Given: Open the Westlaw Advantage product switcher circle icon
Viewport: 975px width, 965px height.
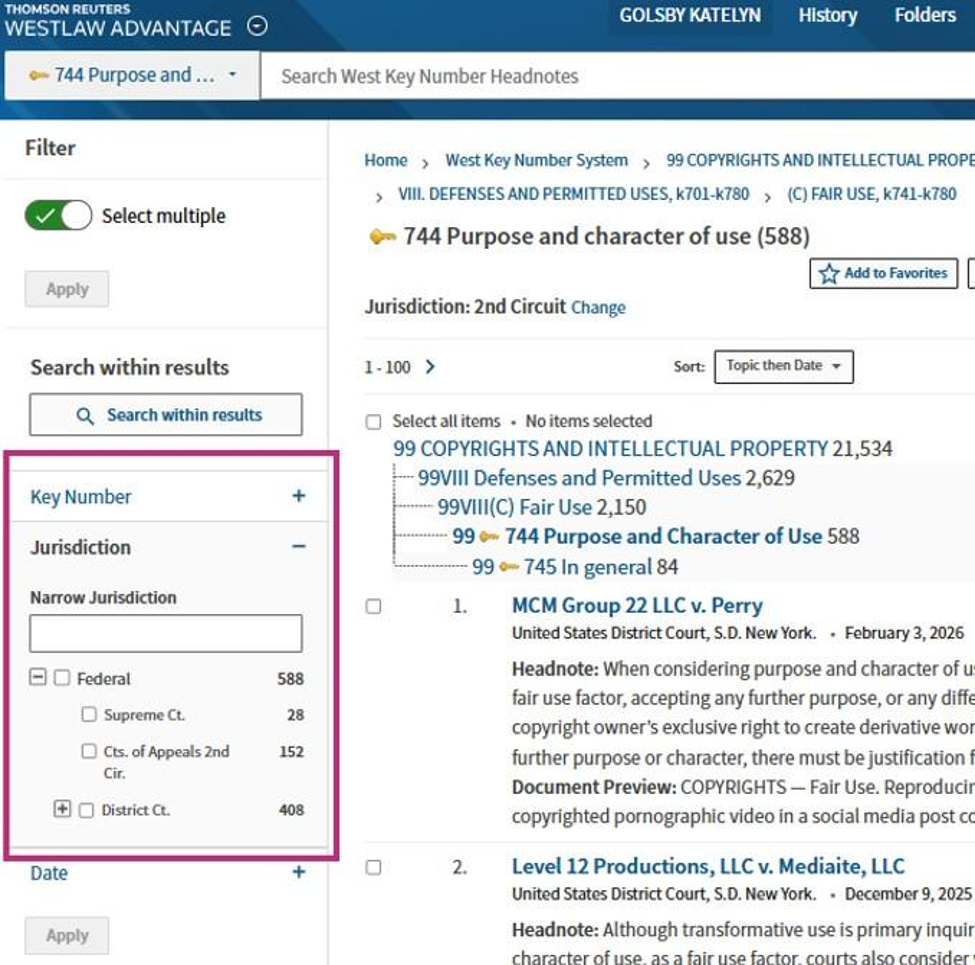Looking at the screenshot, I should (257, 26).
